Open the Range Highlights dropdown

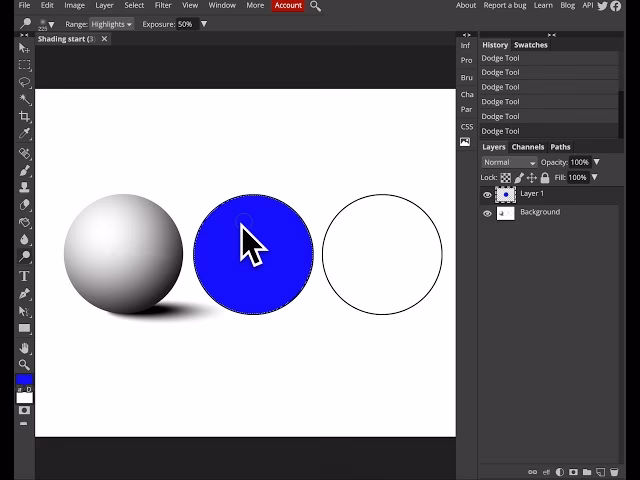(x=112, y=23)
